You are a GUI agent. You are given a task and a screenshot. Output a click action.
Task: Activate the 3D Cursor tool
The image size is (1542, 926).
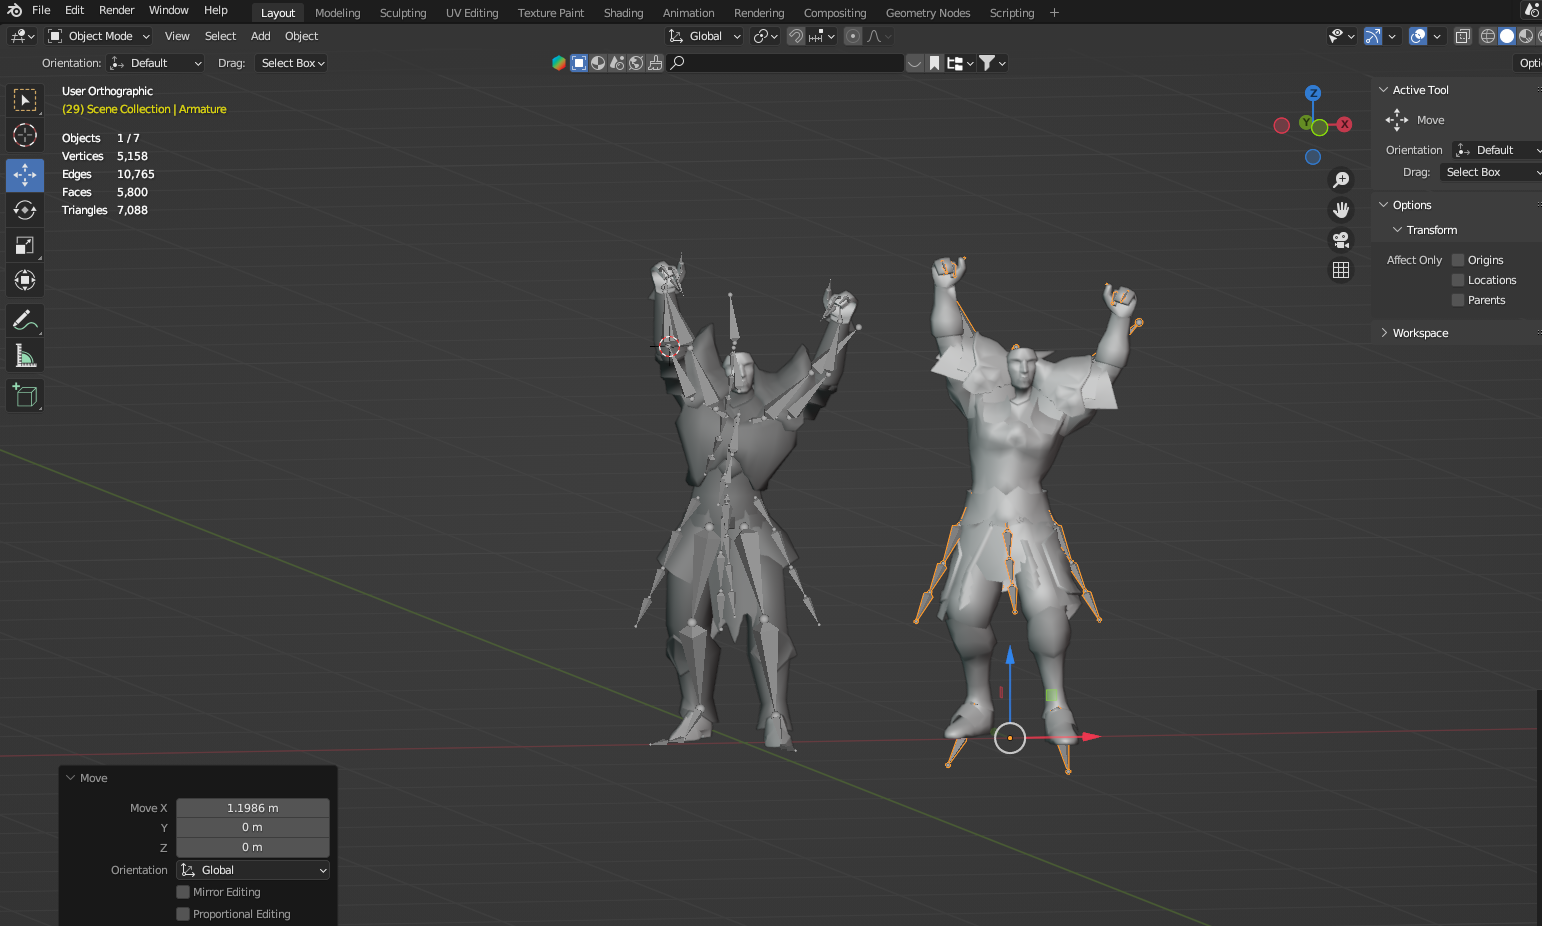(x=25, y=135)
